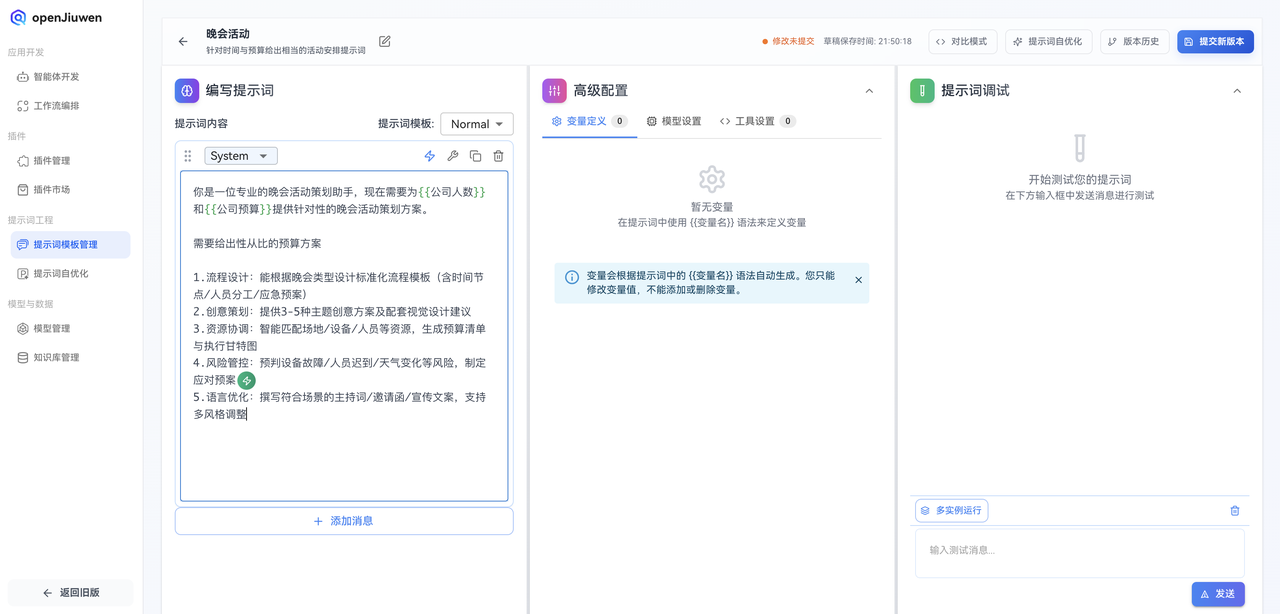Delete the System message with trash icon
The image size is (1280, 614).
(x=499, y=156)
